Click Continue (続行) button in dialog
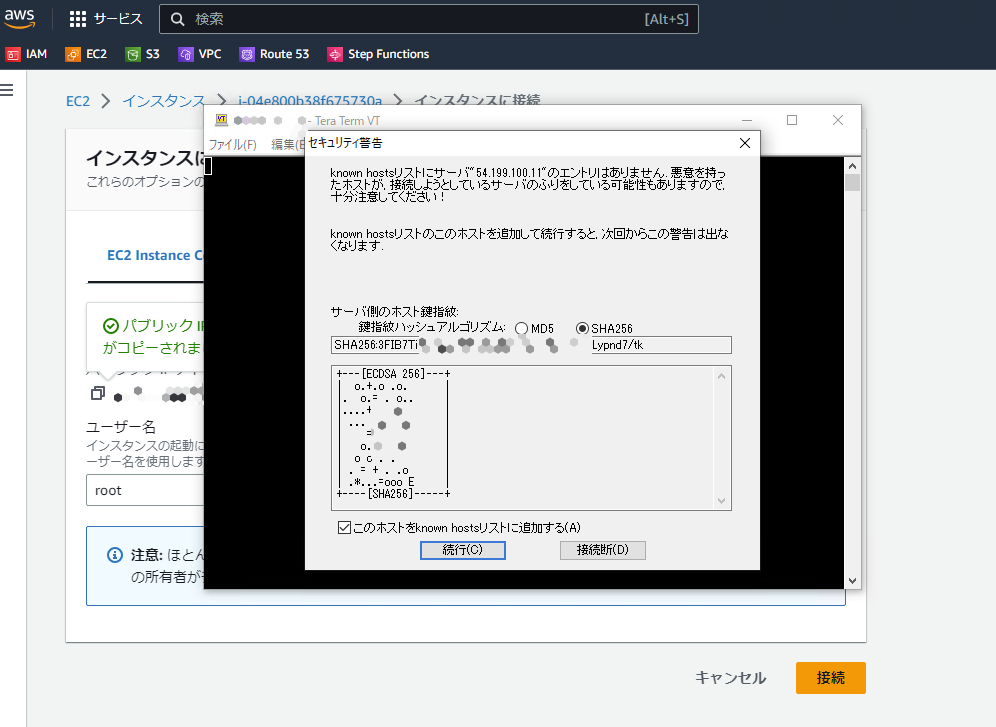The height and width of the screenshot is (727, 996). point(462,550)
